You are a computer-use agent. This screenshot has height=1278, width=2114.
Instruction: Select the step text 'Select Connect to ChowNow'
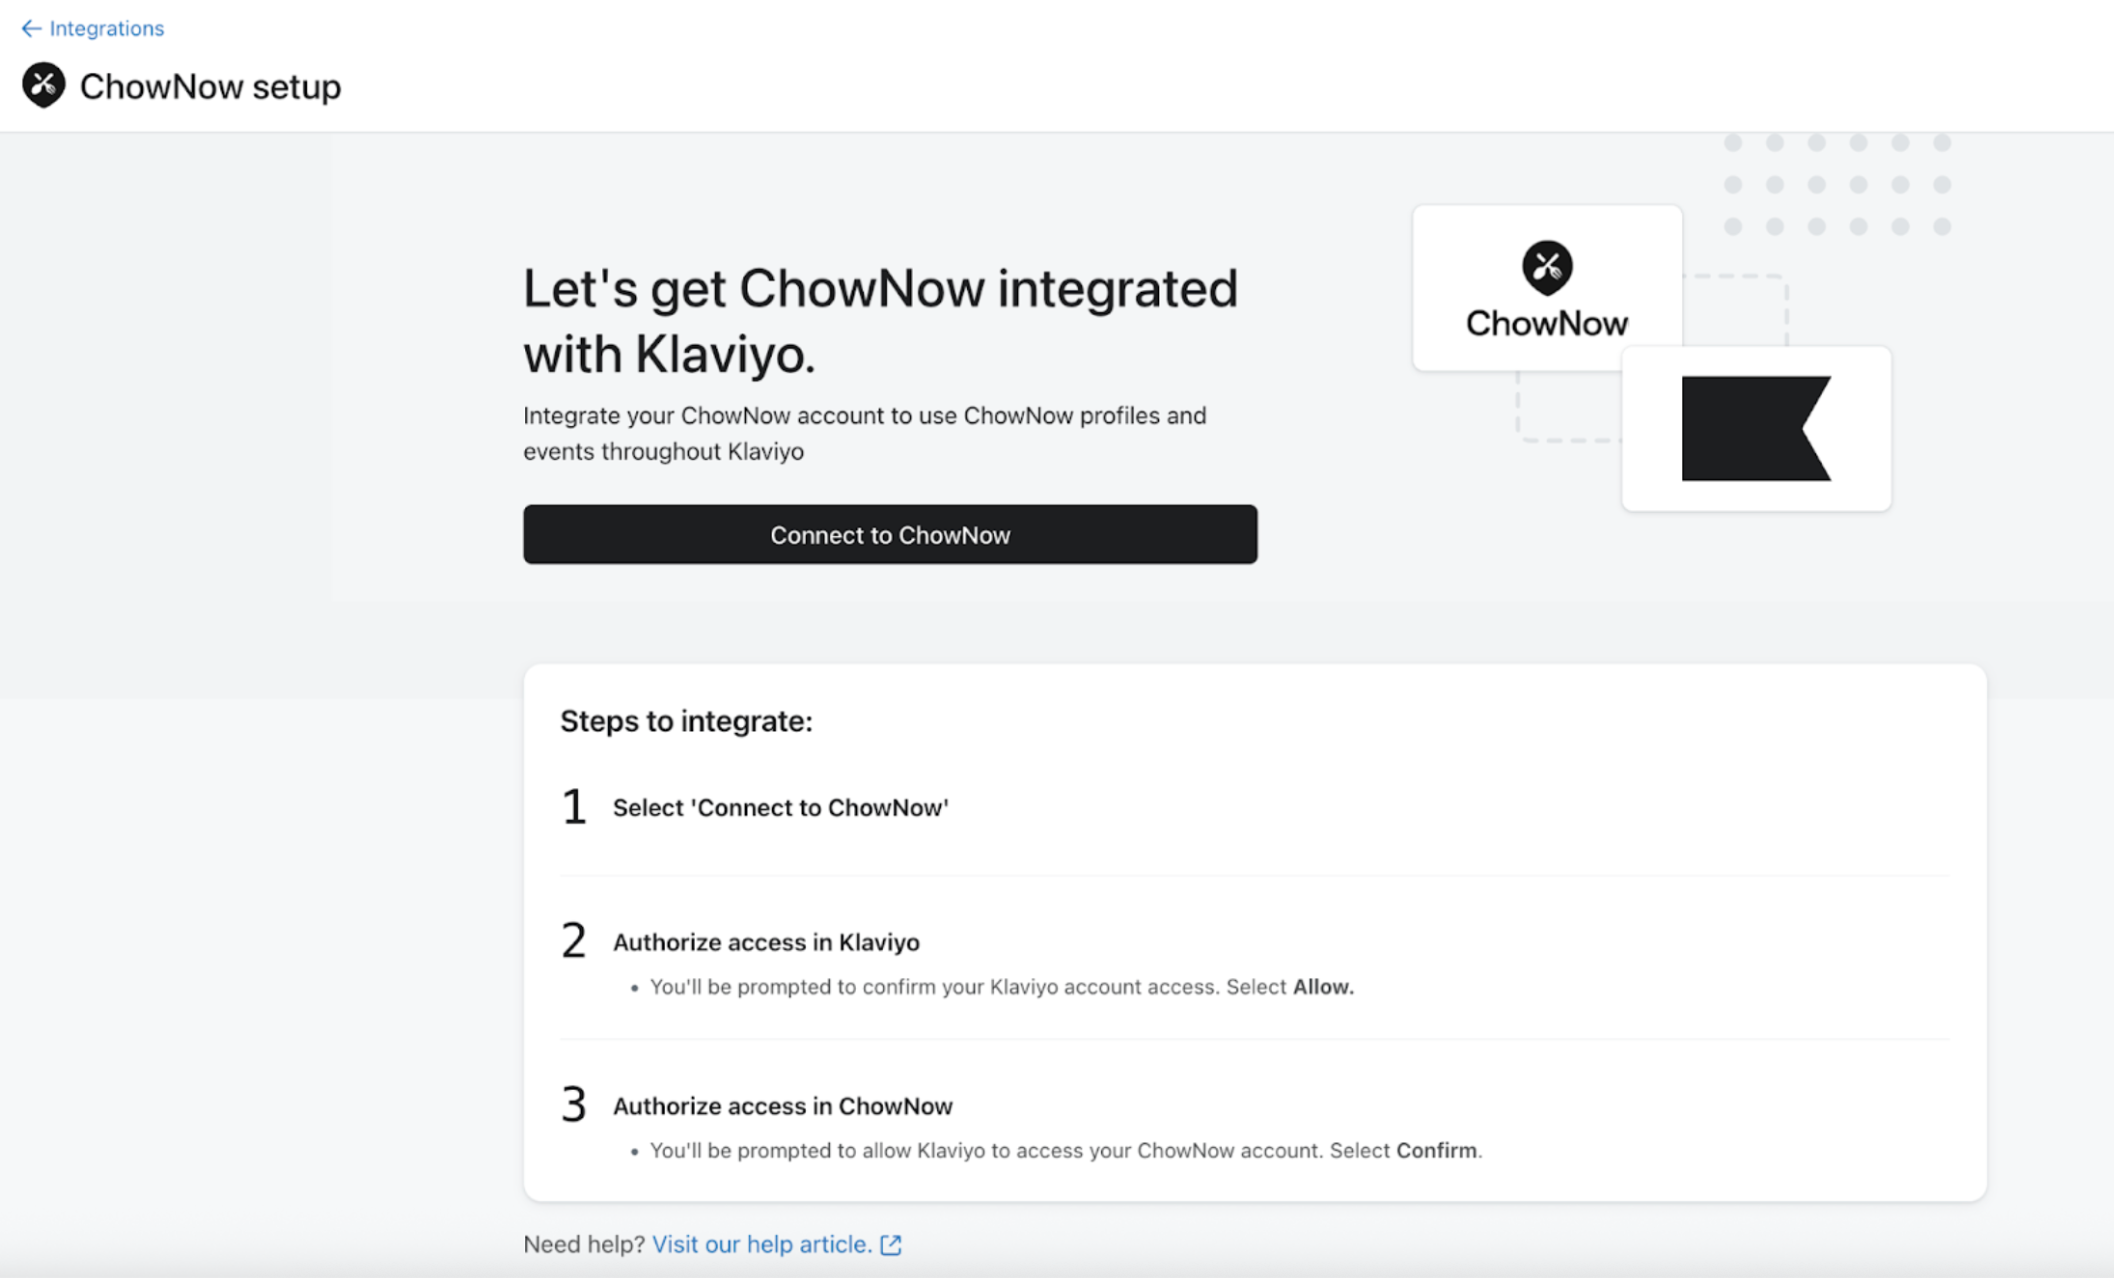(x=780, y=808)
